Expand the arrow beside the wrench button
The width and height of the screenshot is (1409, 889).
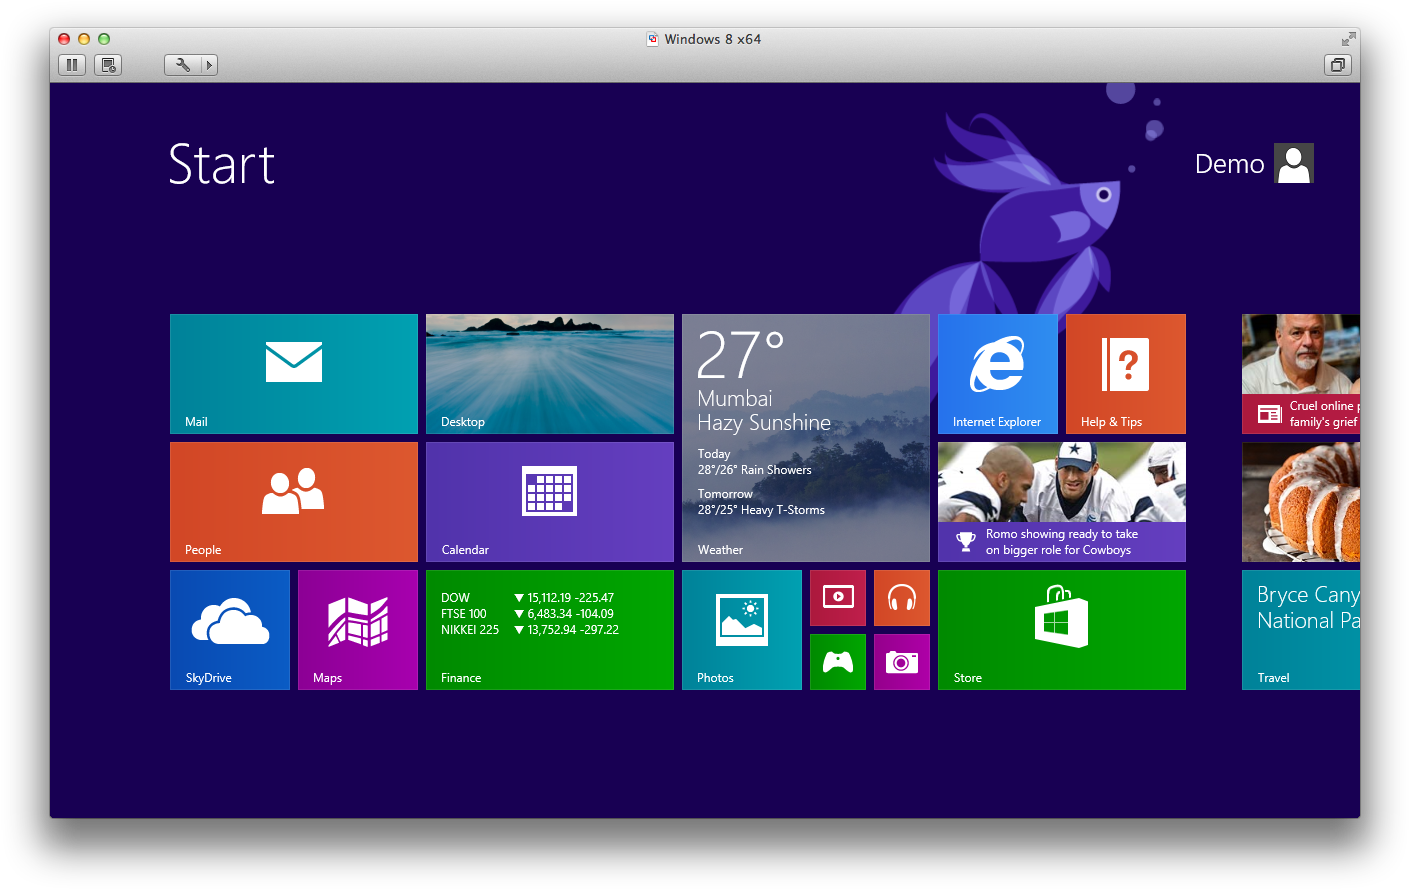209,65
